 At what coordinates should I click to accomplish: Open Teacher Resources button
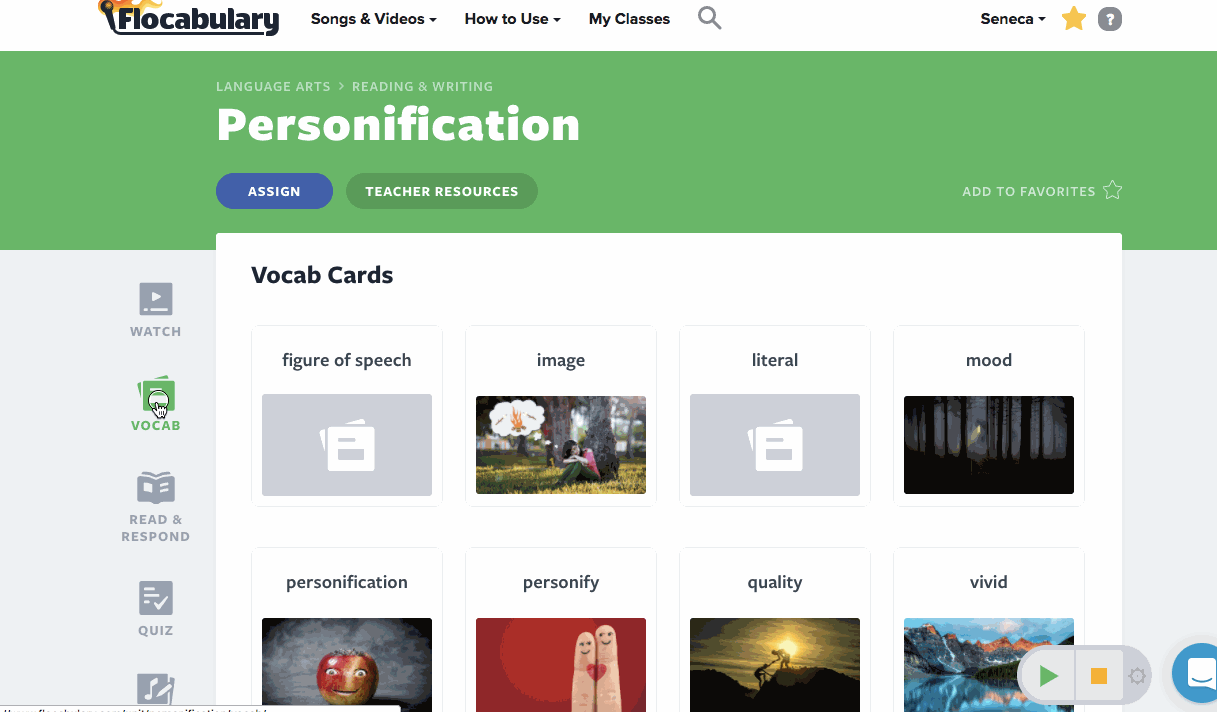[441, 191]
